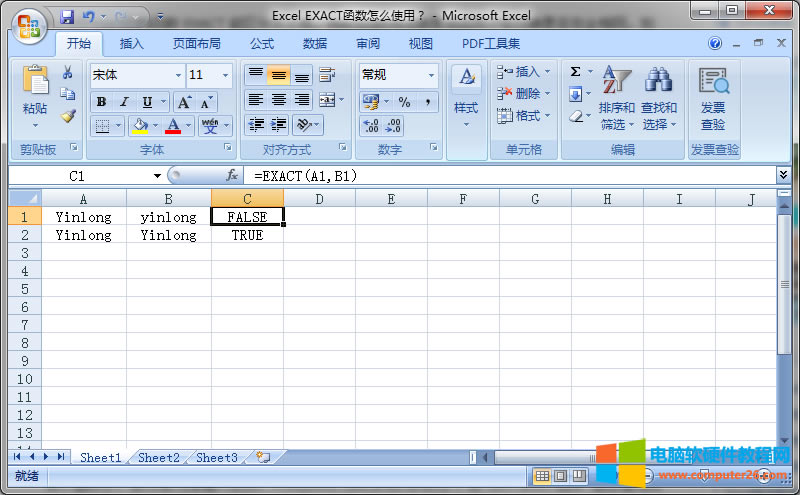Activate the Format Painter brush
This screenshot has height=495, width=800.
point(68,116)
